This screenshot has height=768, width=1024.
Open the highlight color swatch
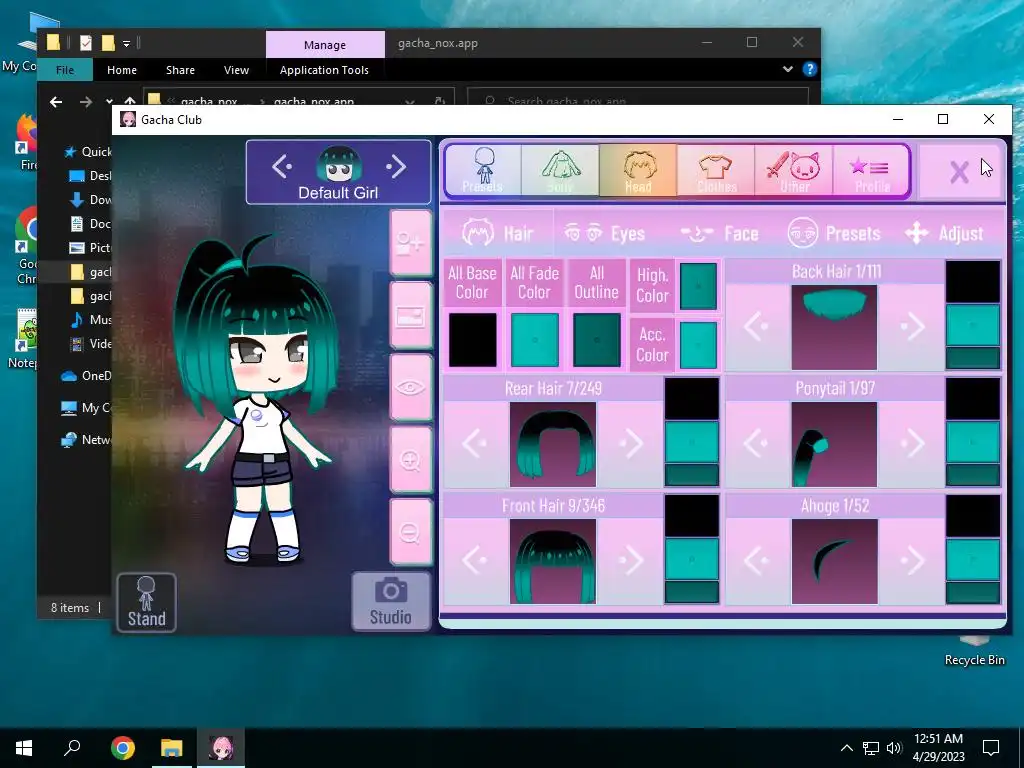pyautogui.click(x=698, y=286)
